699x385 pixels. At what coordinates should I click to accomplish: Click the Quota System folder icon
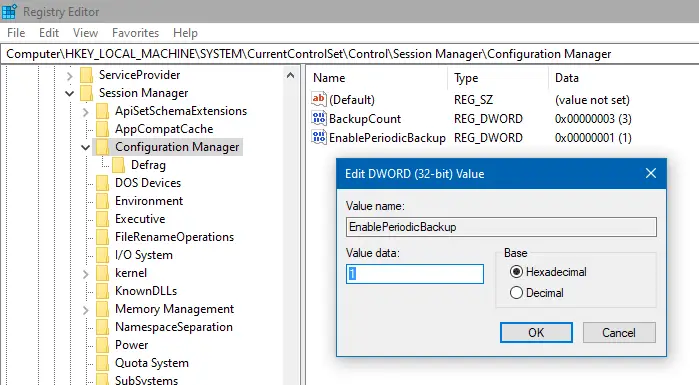coord(103,363)
